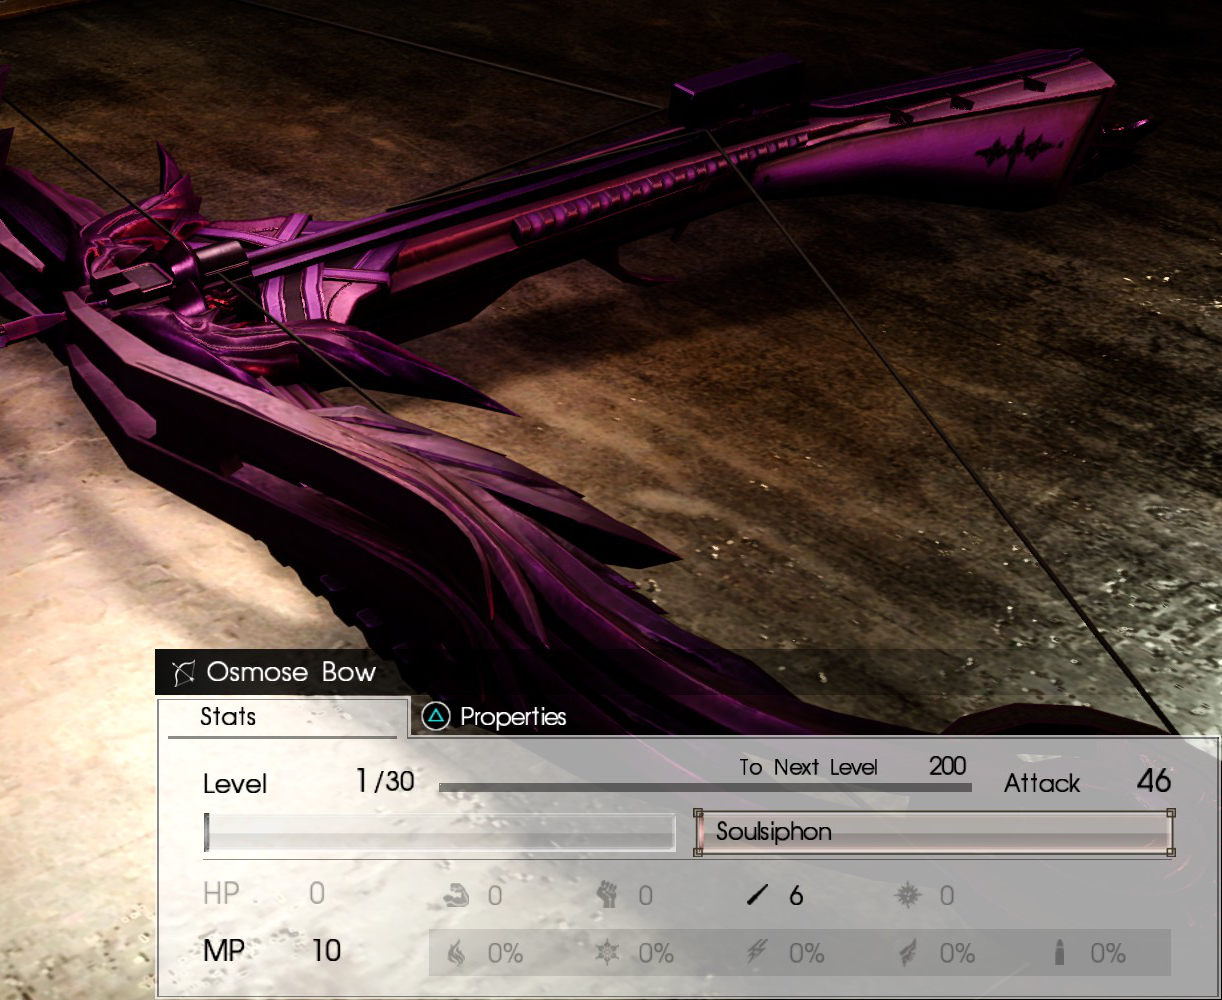This screenshot has height=1000, width=1222.
Task: Click the lightning resistance bolt icon
Action: 757,953
